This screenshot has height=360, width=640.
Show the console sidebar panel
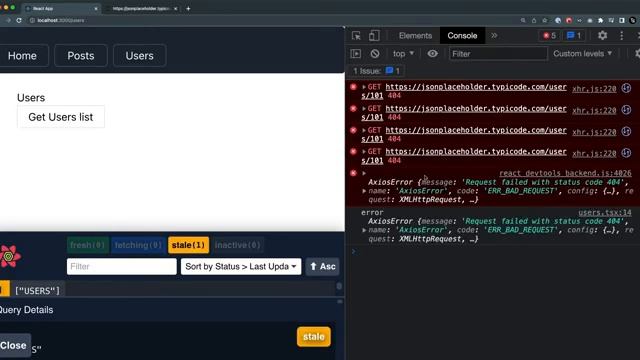356,53
